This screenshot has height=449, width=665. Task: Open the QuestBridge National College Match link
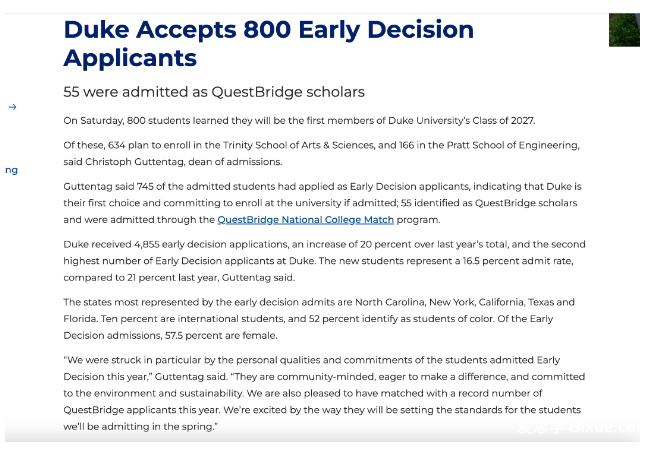[x=305, y=220]
